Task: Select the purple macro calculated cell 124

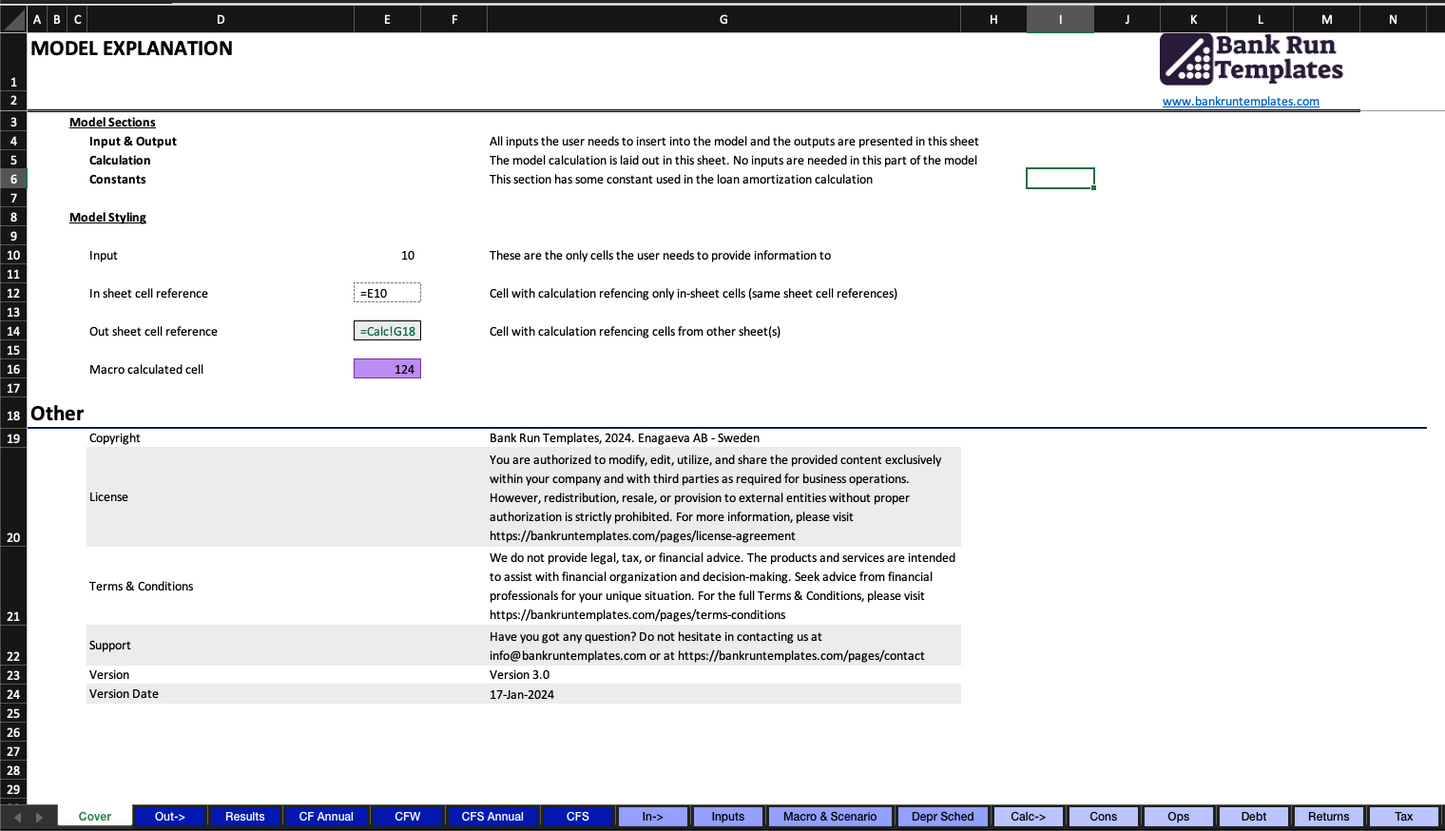Action: (x=387, y=369)
